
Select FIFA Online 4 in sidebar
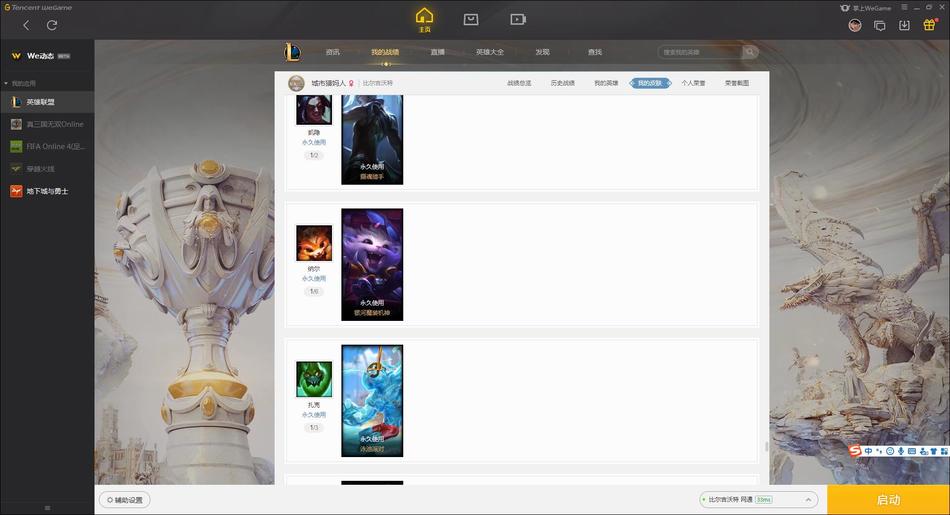tap(47, 147)
